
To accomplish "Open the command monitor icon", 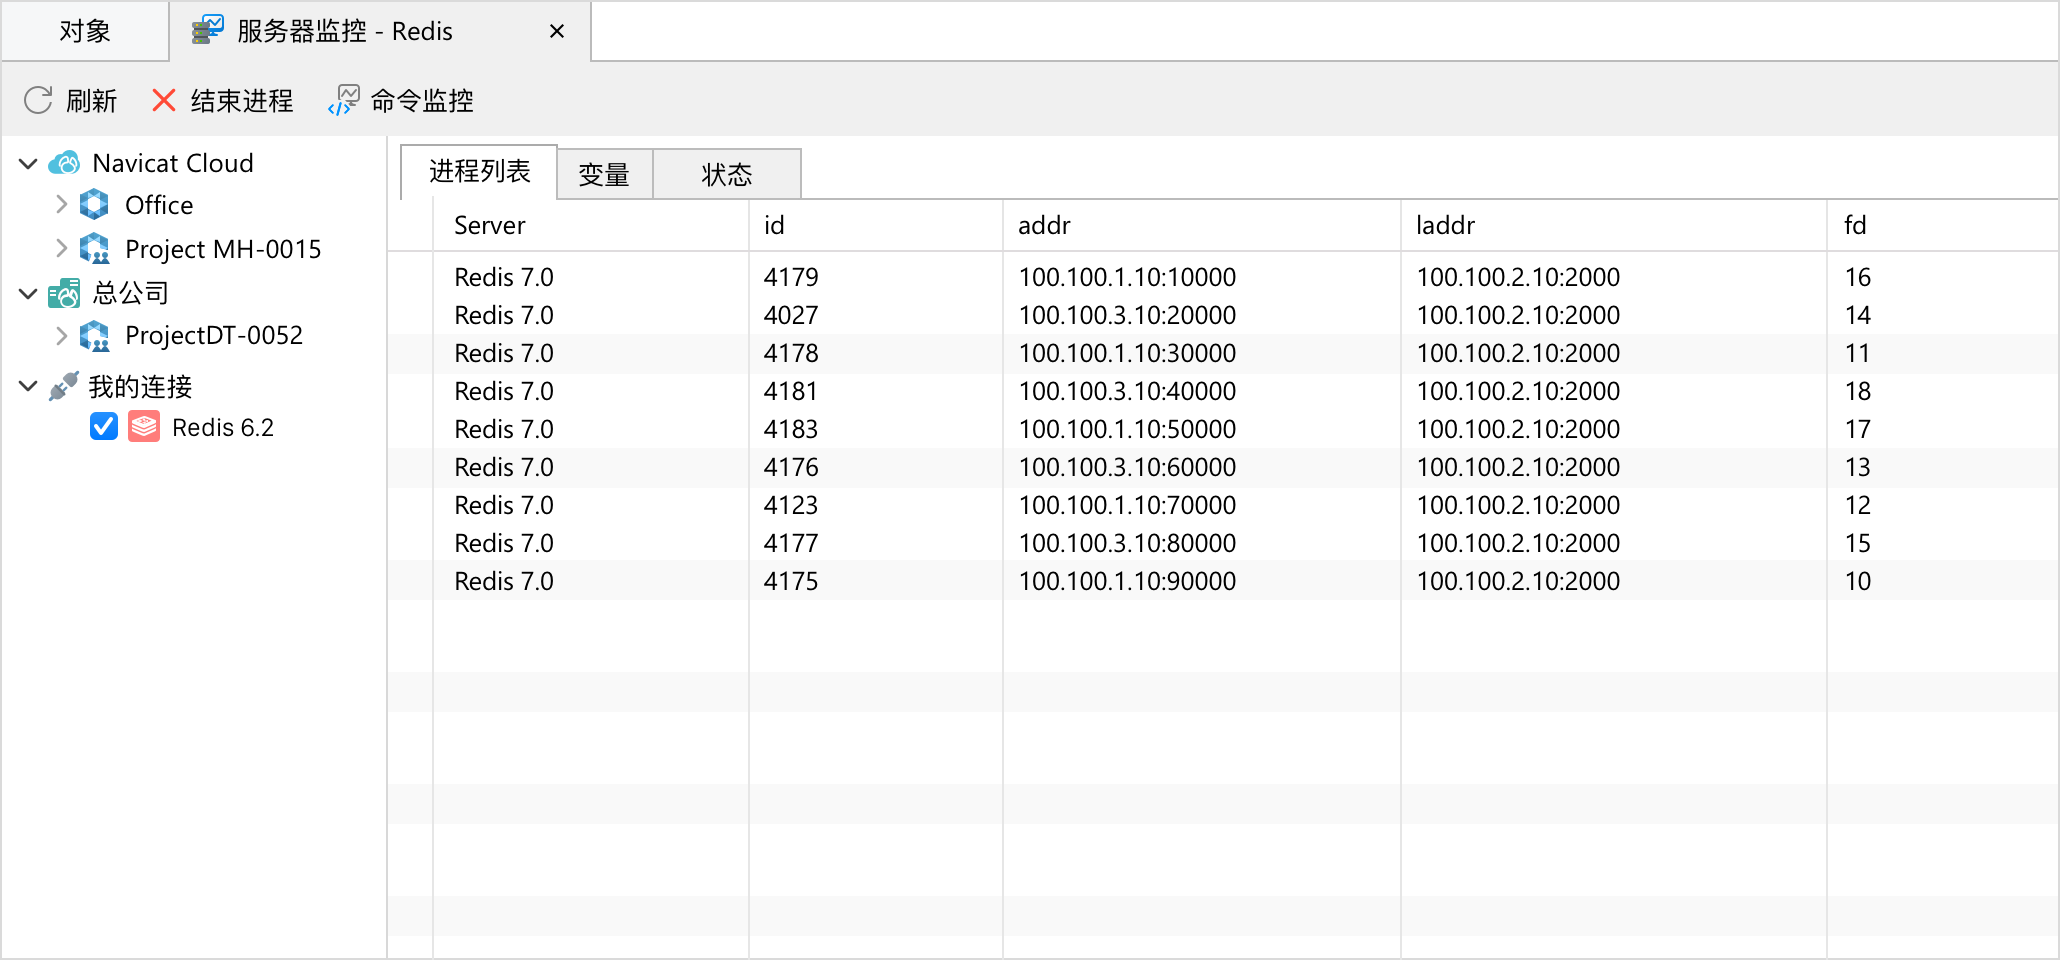I will pyautogui.click(x=343, y=100).
